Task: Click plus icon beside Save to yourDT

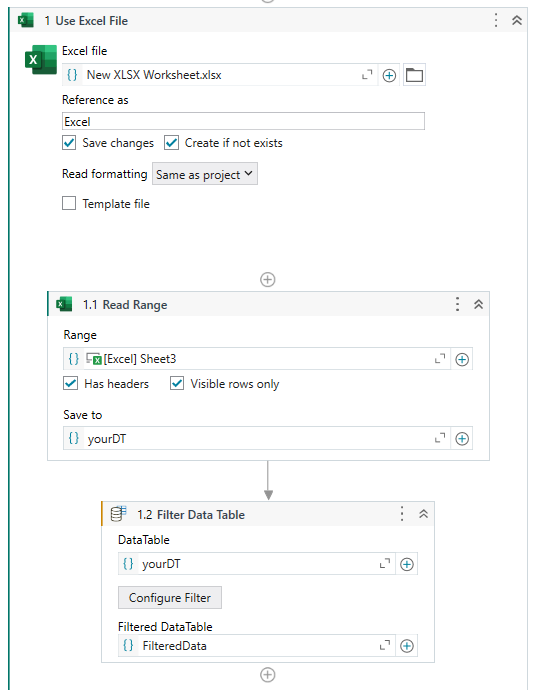Action: pyautogui.click(x=462, y=439)
